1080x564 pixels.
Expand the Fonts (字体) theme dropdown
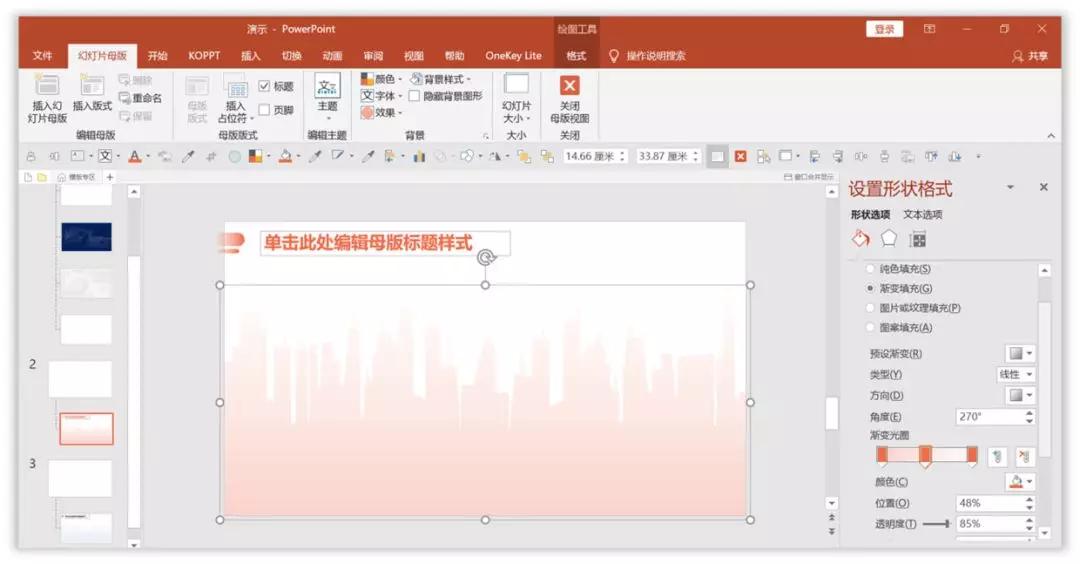(x=381, y=96)
